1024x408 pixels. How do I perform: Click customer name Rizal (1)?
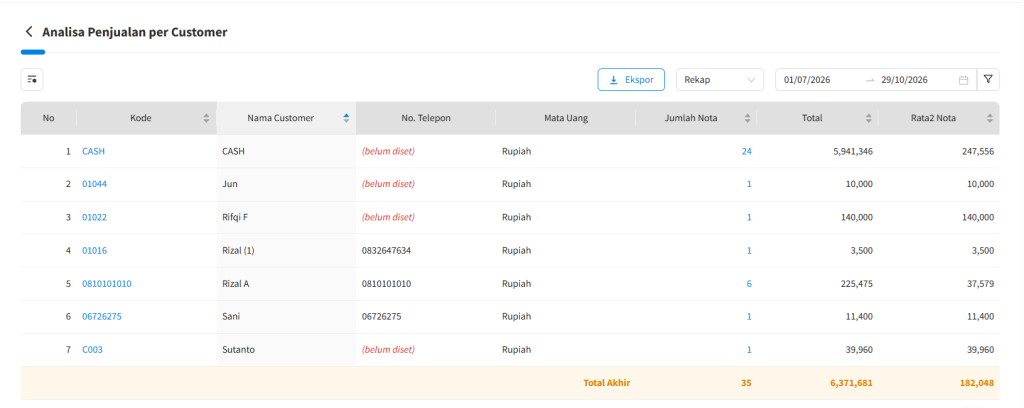(x=238, y=251)
